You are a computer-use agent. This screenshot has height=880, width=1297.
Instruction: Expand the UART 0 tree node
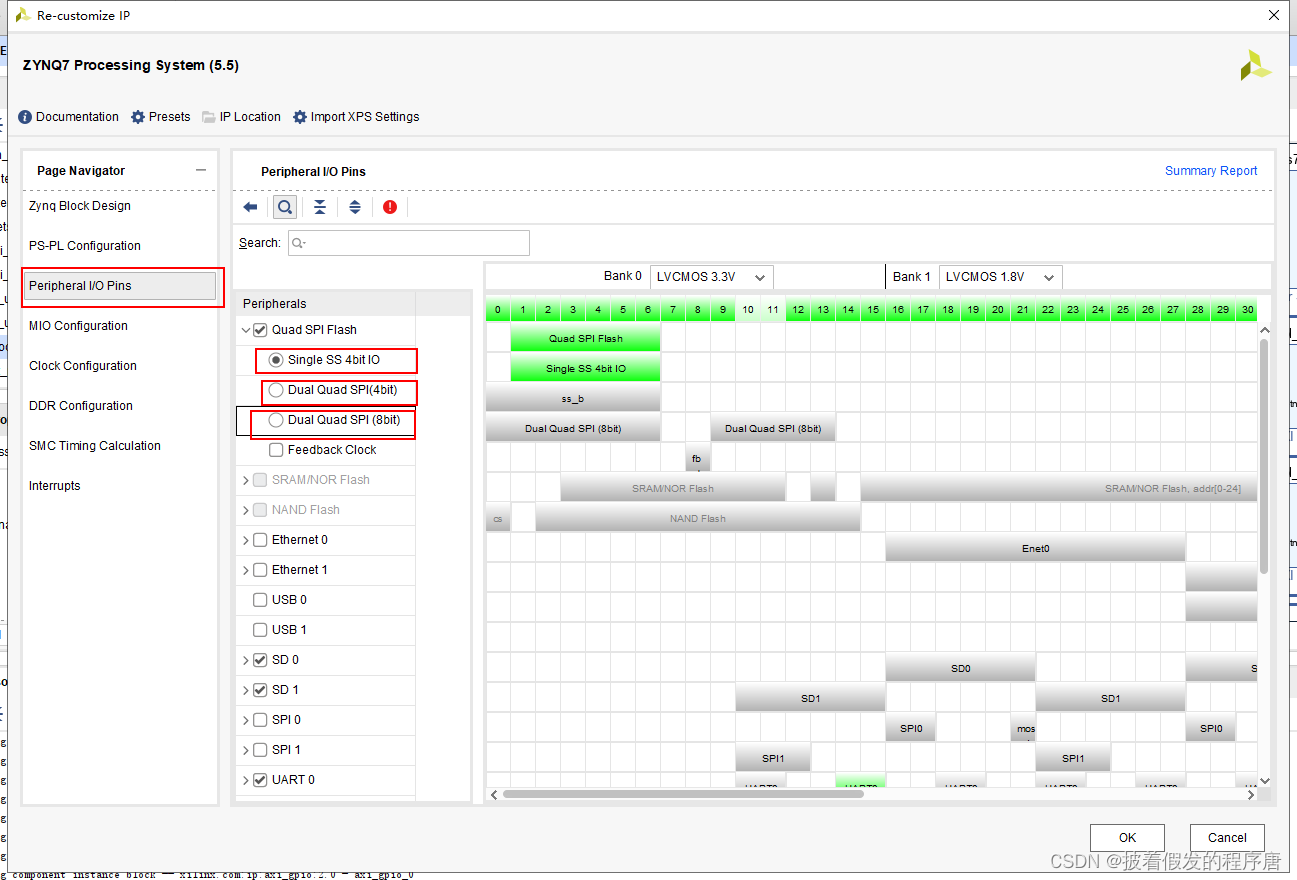(246, 780)
